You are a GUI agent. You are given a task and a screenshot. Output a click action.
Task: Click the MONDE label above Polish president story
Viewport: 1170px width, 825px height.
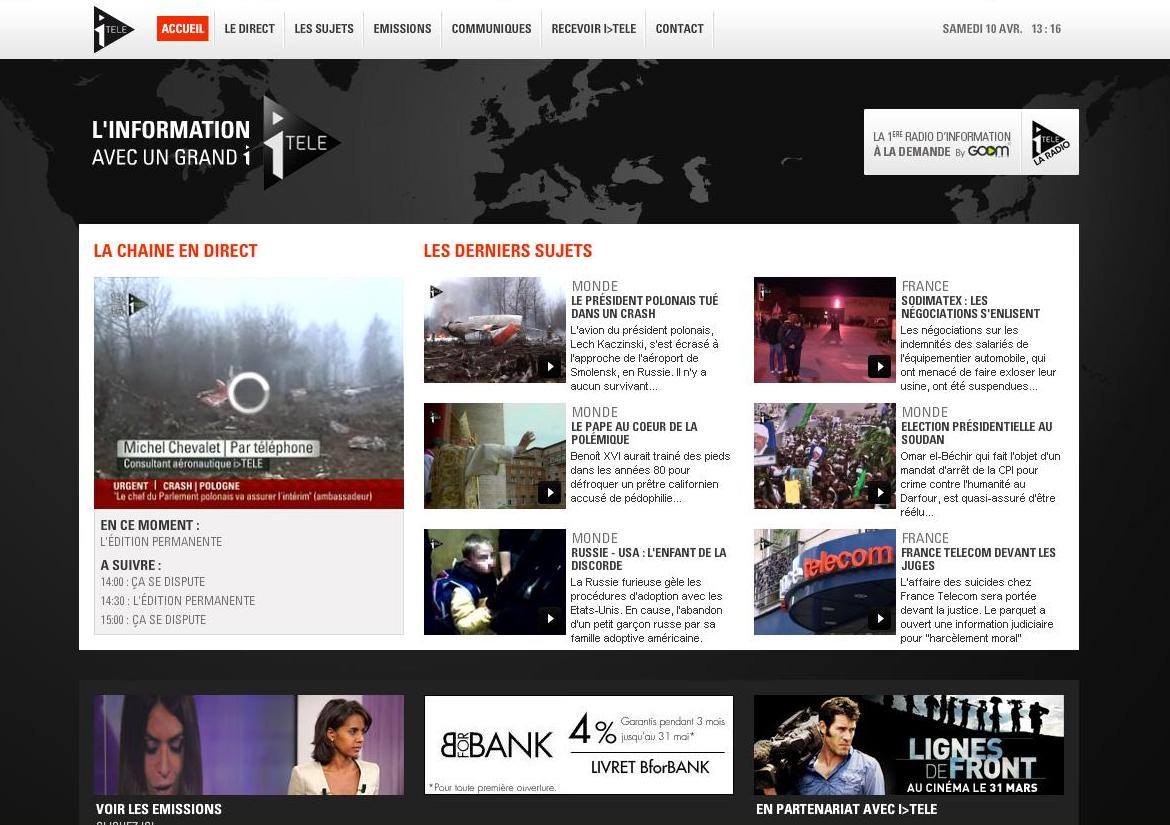point(595,286)
